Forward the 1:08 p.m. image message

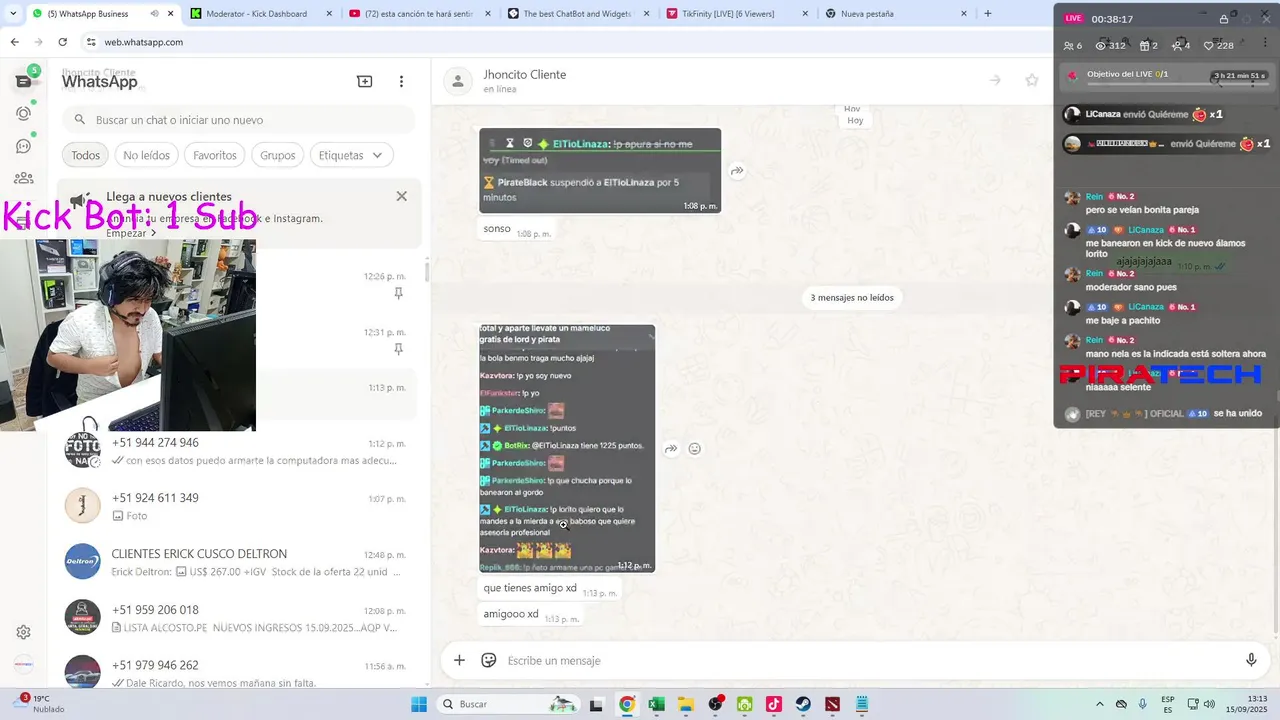[x=737, y=171]
